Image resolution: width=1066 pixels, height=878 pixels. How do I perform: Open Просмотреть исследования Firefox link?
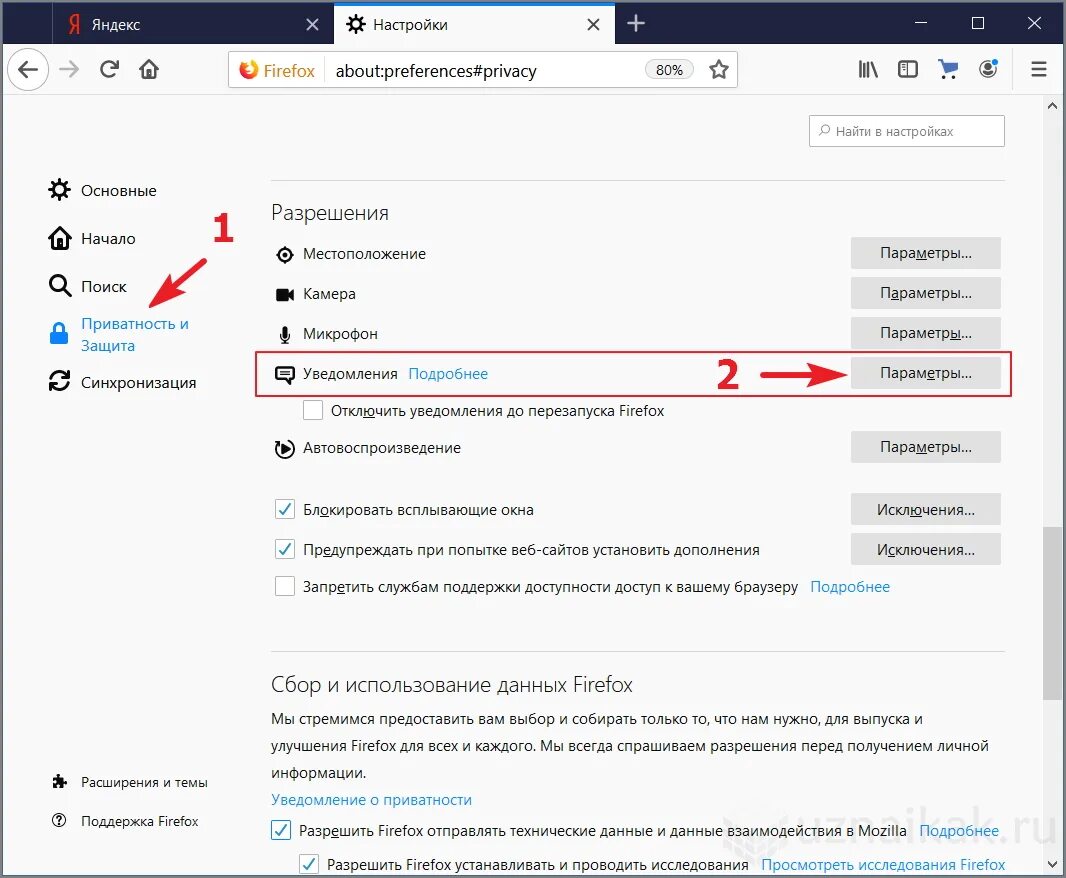(x=883, y=864)
